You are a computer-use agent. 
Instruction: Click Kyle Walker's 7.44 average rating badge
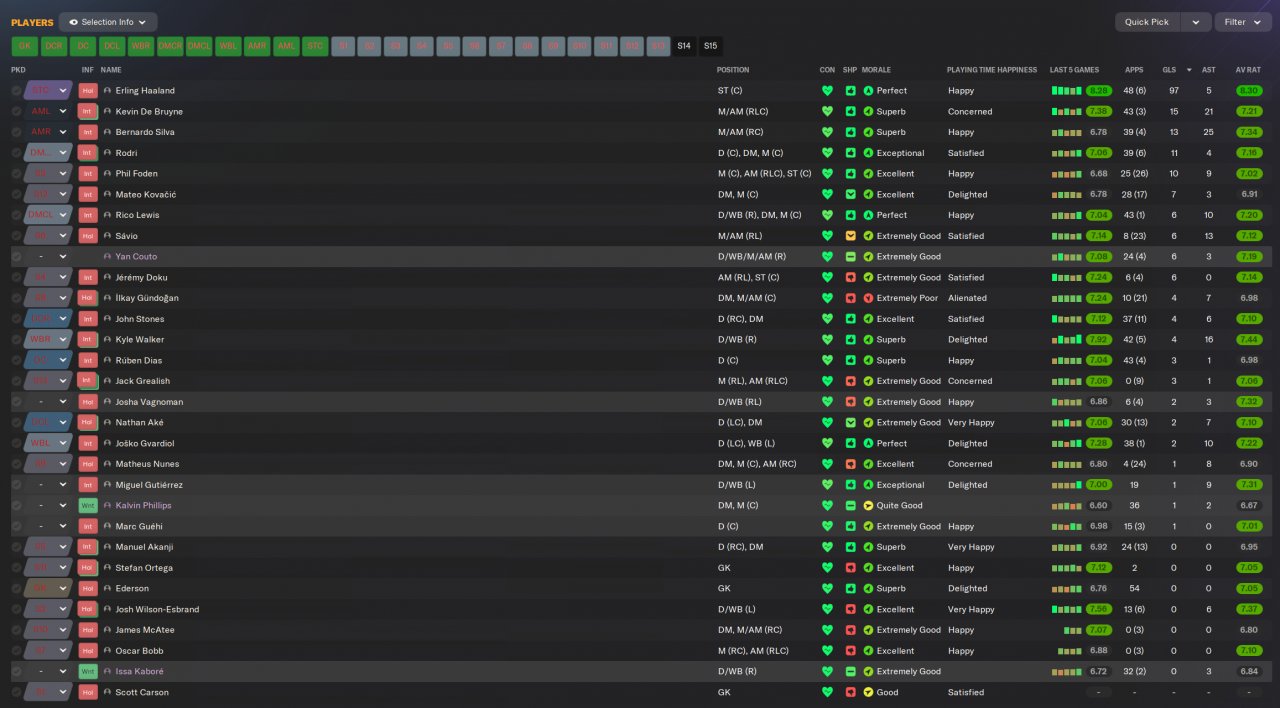(x=1249, y=340)
